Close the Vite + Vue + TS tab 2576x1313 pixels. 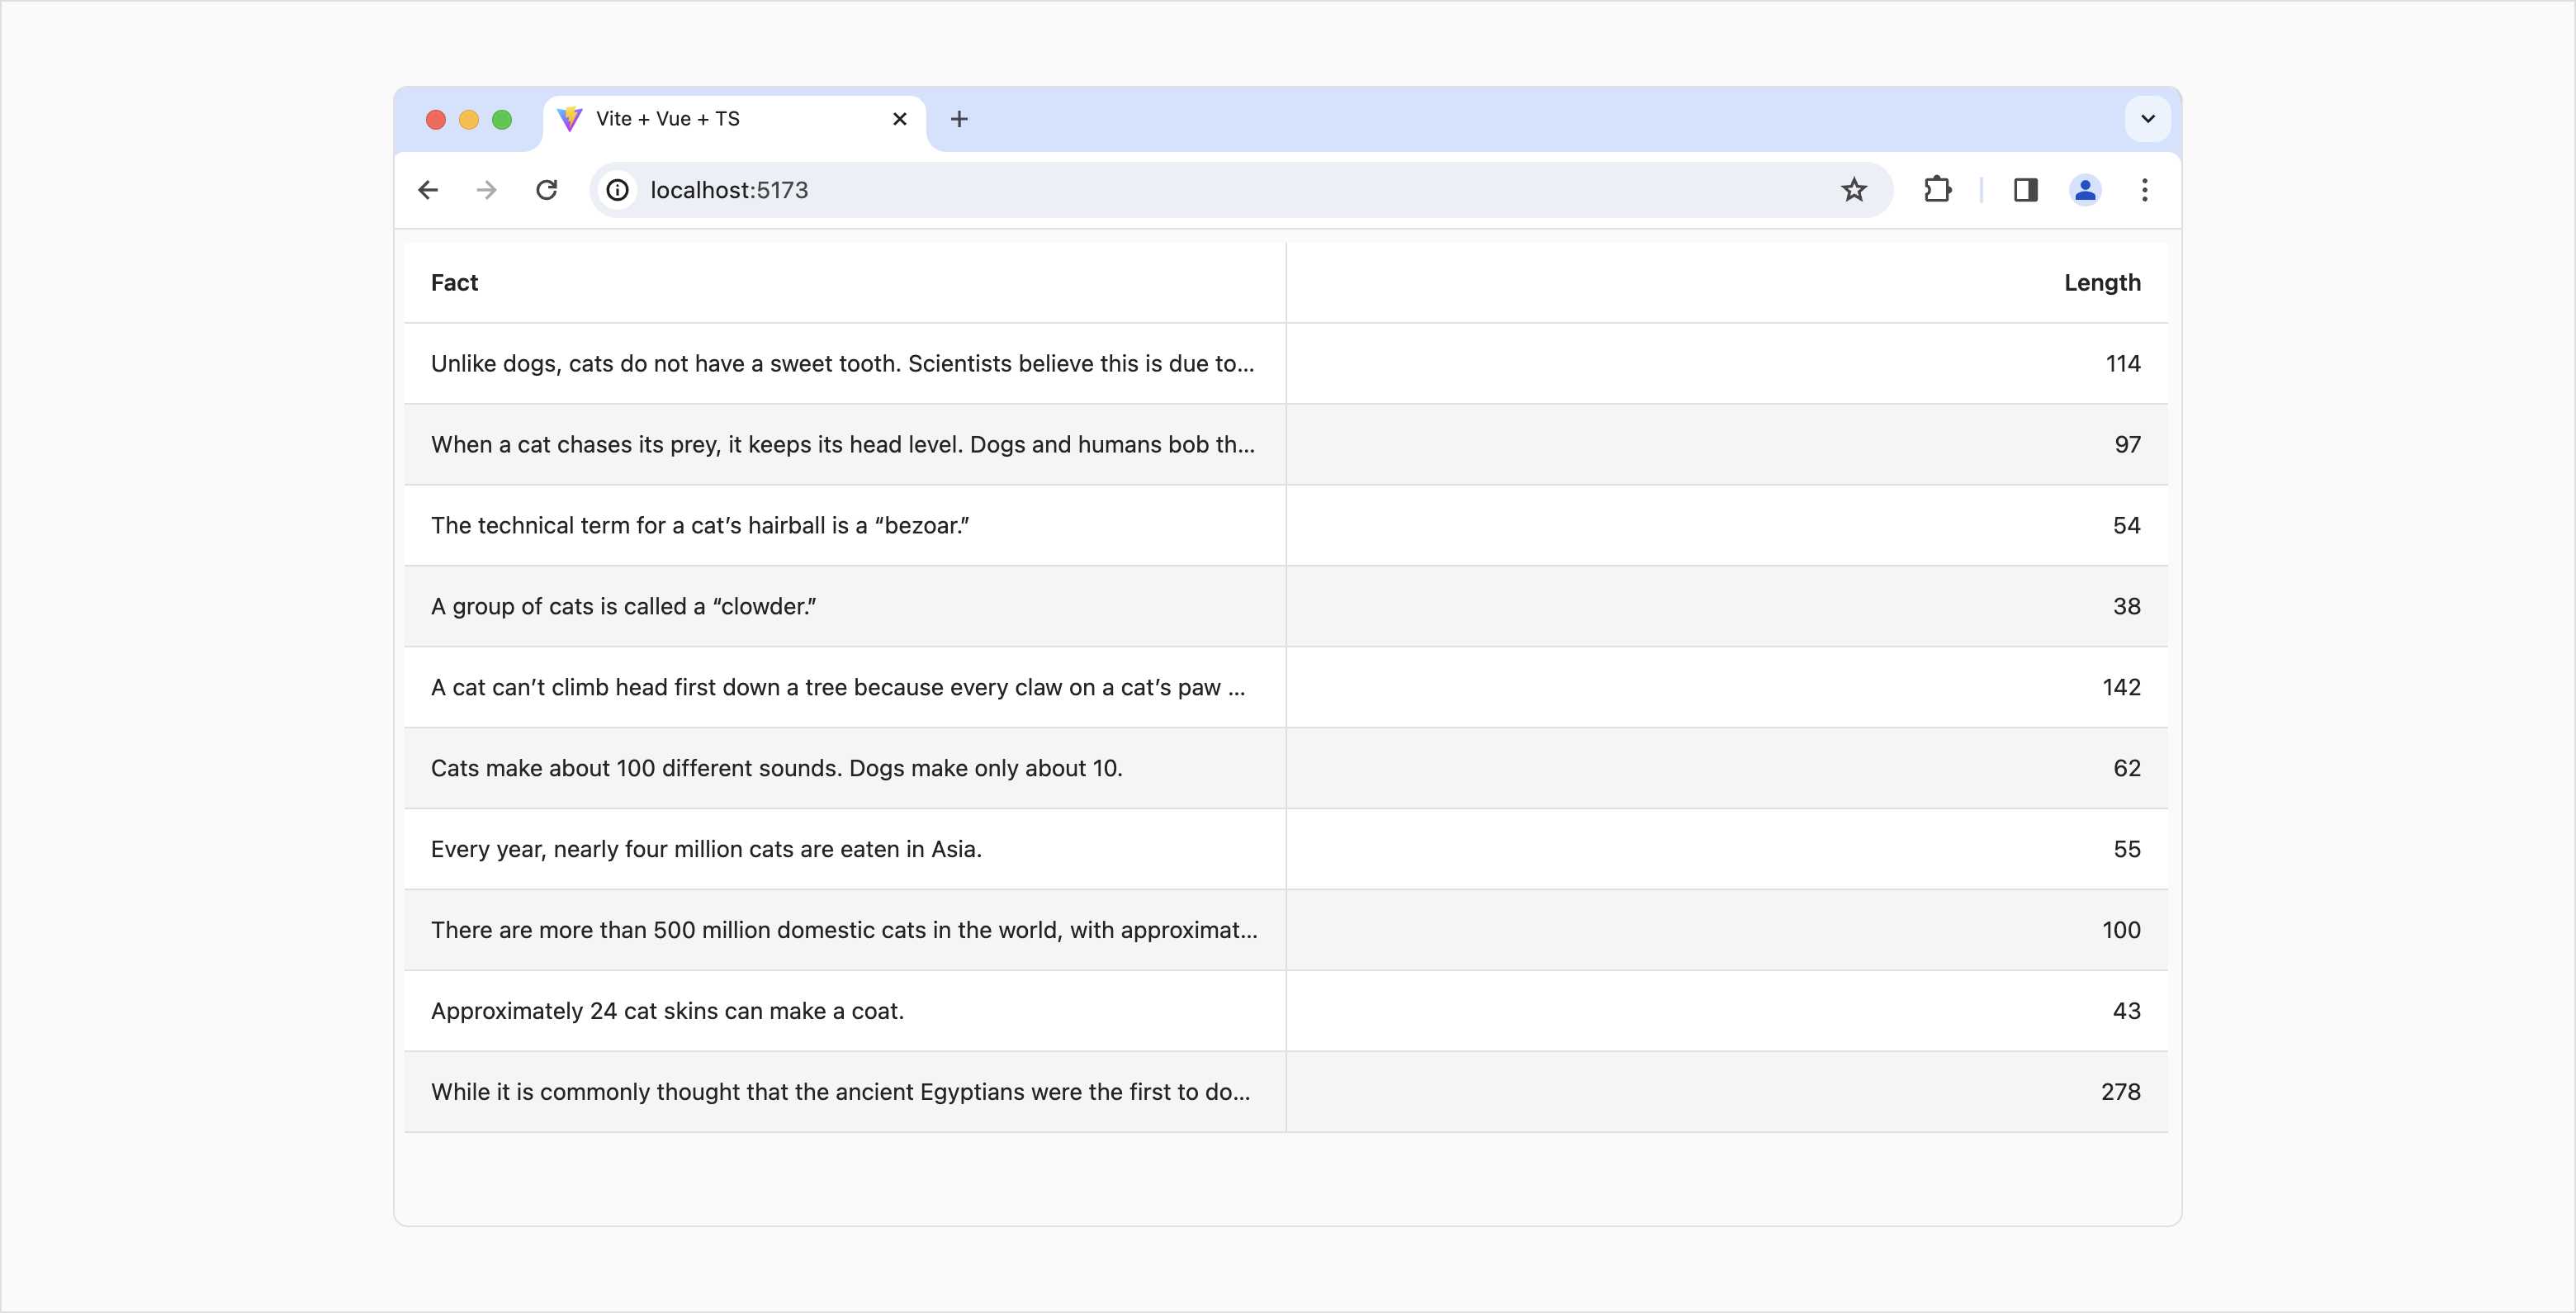coord(899,119)
